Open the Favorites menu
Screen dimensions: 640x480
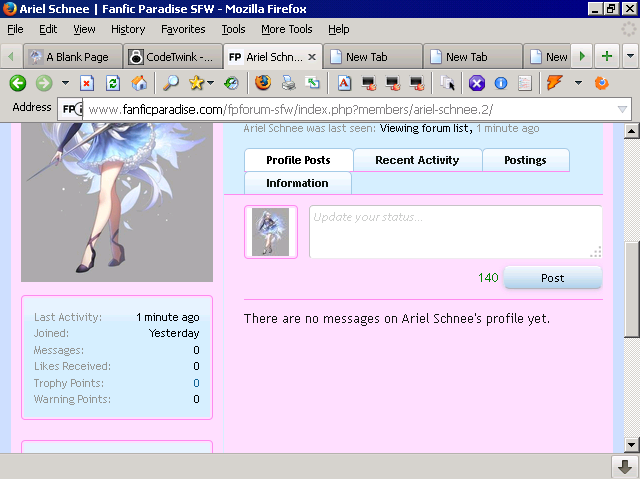coord(183,29)
